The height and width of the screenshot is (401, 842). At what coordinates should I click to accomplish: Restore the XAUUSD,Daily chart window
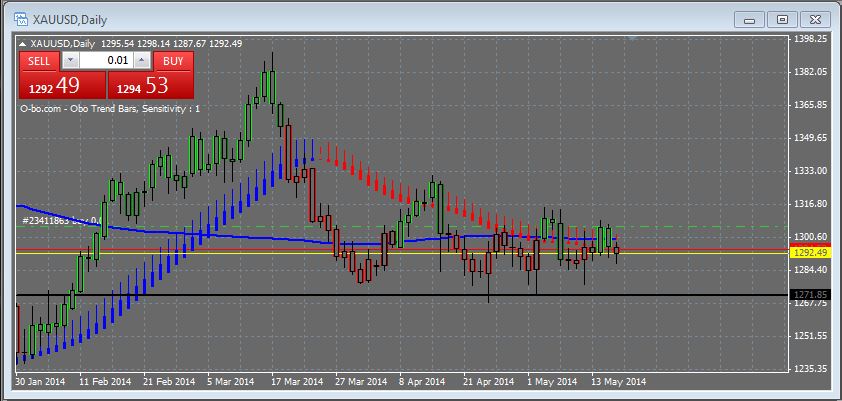782,18
